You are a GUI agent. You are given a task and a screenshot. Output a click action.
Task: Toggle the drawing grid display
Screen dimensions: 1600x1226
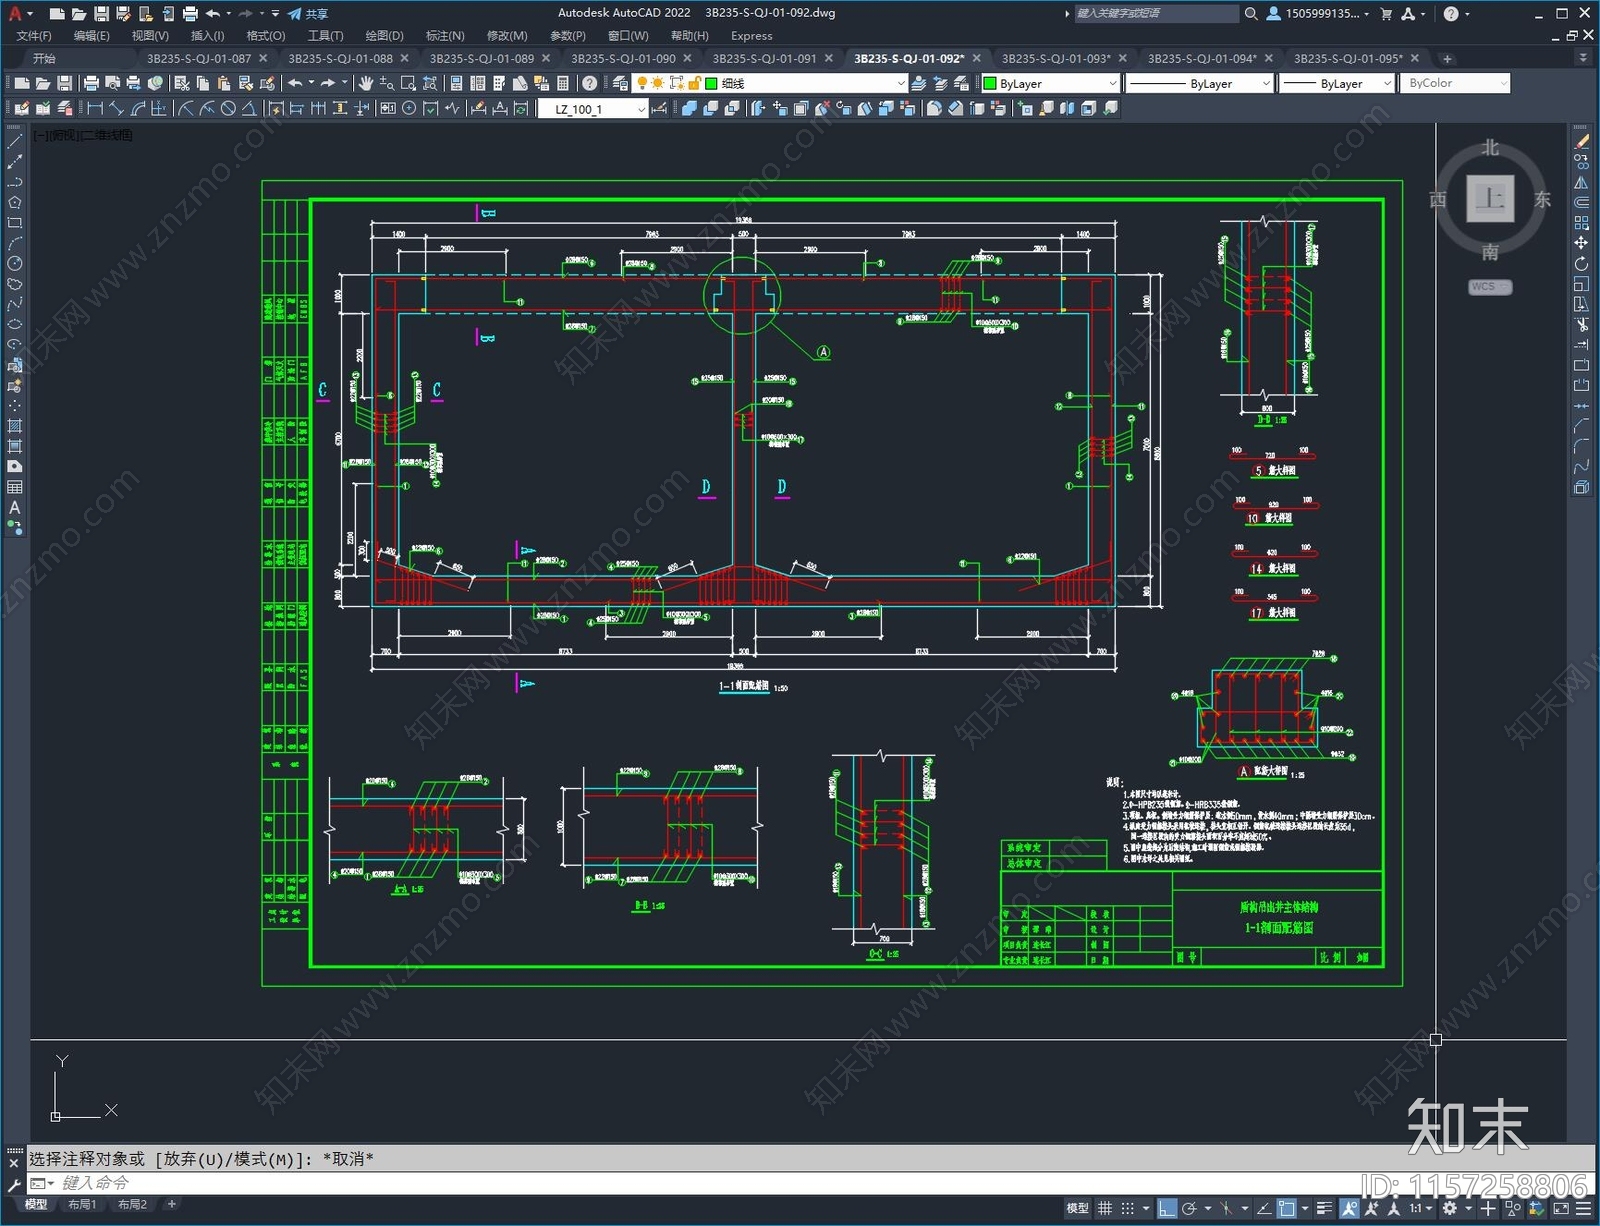point(1105,1208)
